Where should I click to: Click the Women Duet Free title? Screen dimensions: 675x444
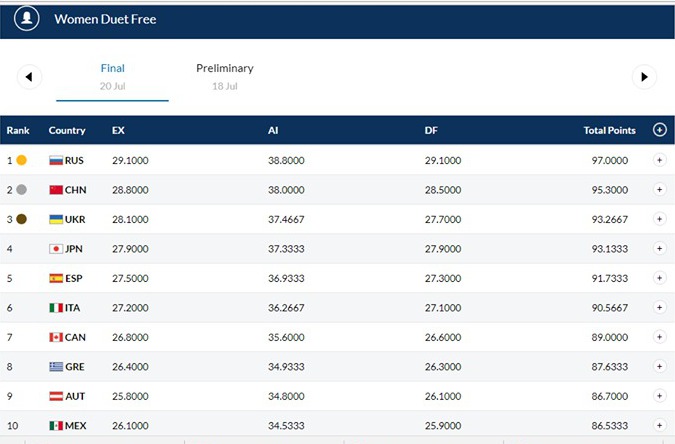point(105,19)
